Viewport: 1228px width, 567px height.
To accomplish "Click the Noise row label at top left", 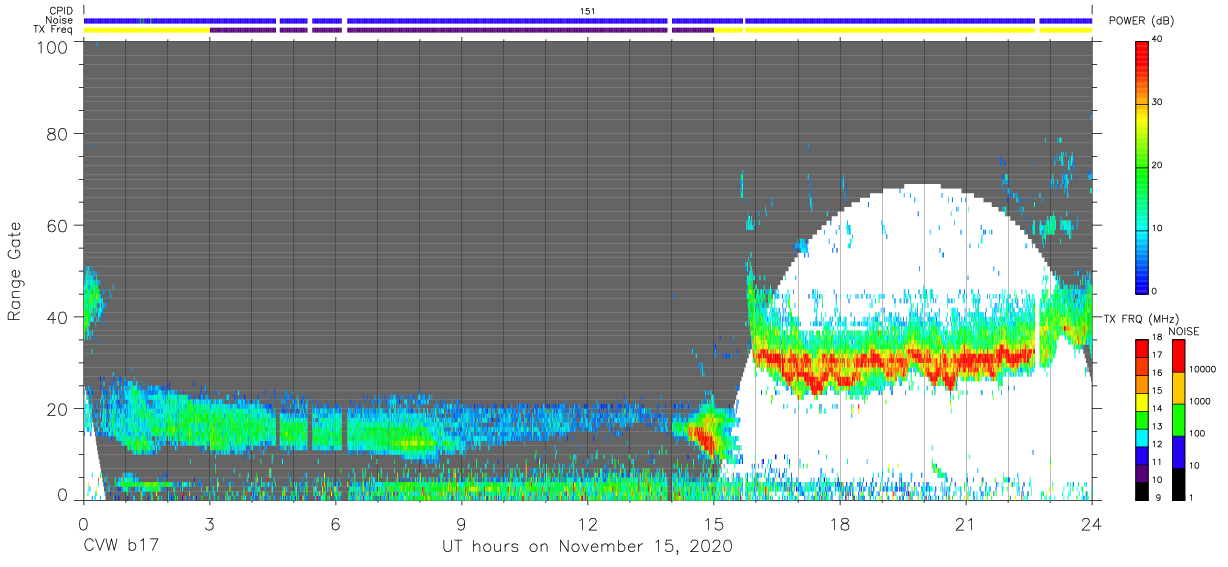I will point(61,20).
